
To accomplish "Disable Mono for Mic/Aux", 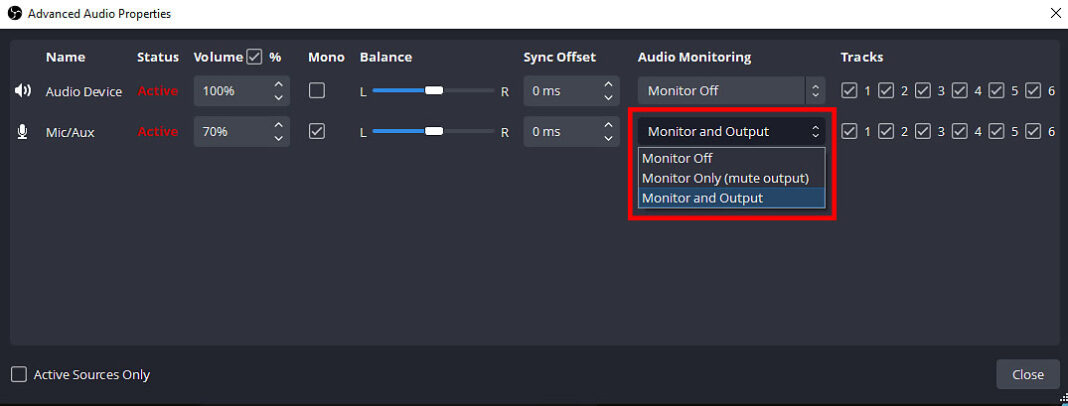I will click(317, 131).
